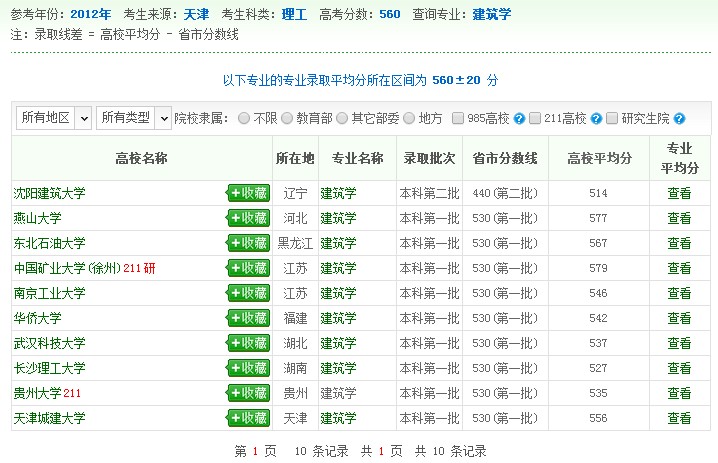Click 武汉科技大学 name link
This screenshot has width=718, height=463.
[49, 343]
